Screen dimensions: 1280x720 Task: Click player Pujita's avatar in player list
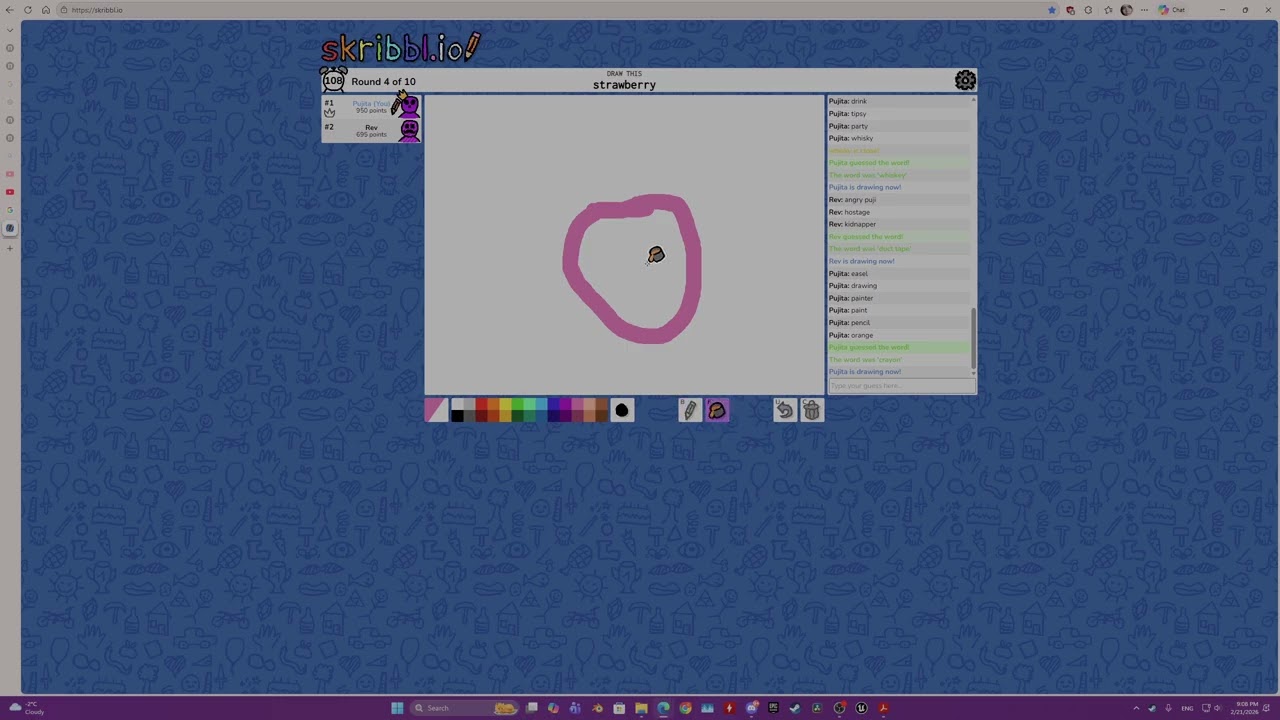pyautogui.click(x=408, y=106)
